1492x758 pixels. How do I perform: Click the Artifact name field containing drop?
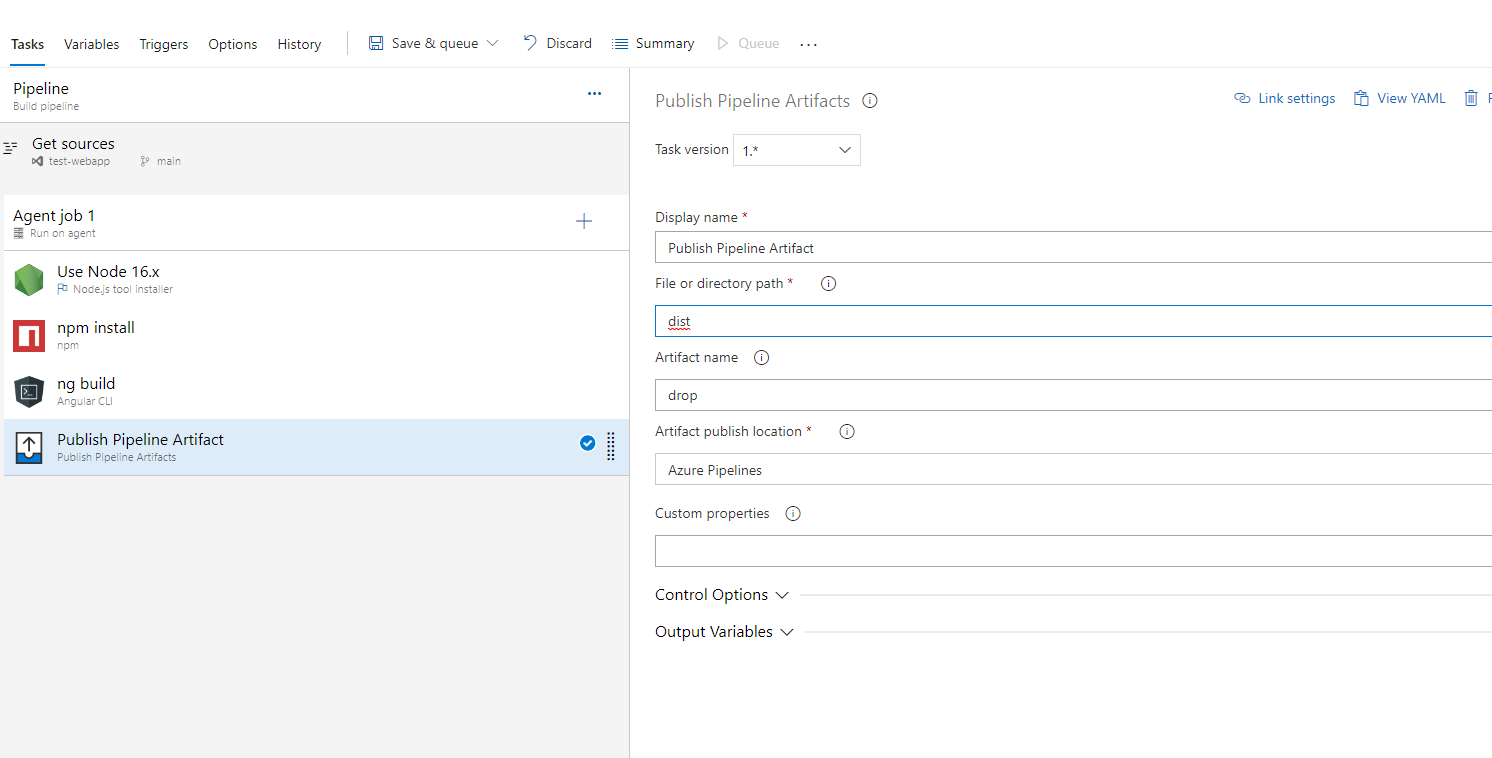click(x=1073, y=395)
